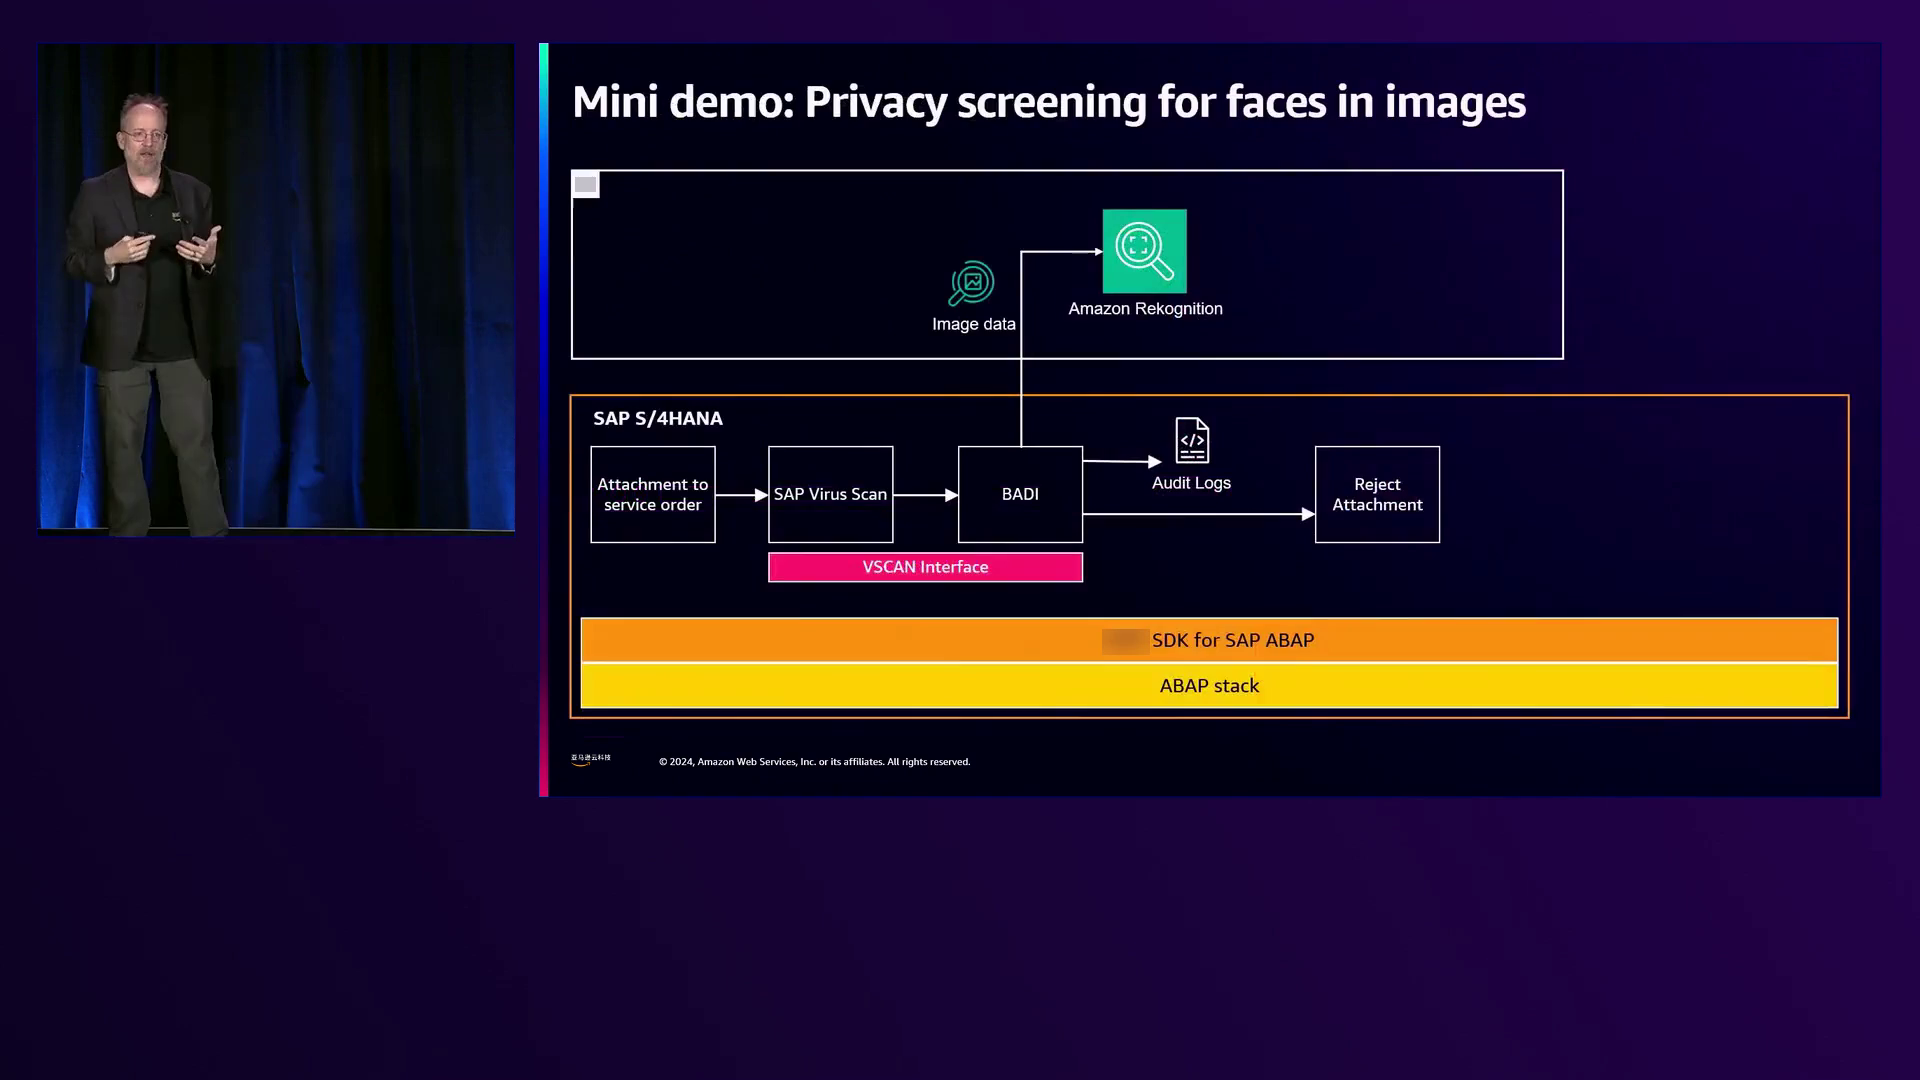The image size is (1920, 1080).
Task: Click the BADI box
Action: pos(1020,495)
